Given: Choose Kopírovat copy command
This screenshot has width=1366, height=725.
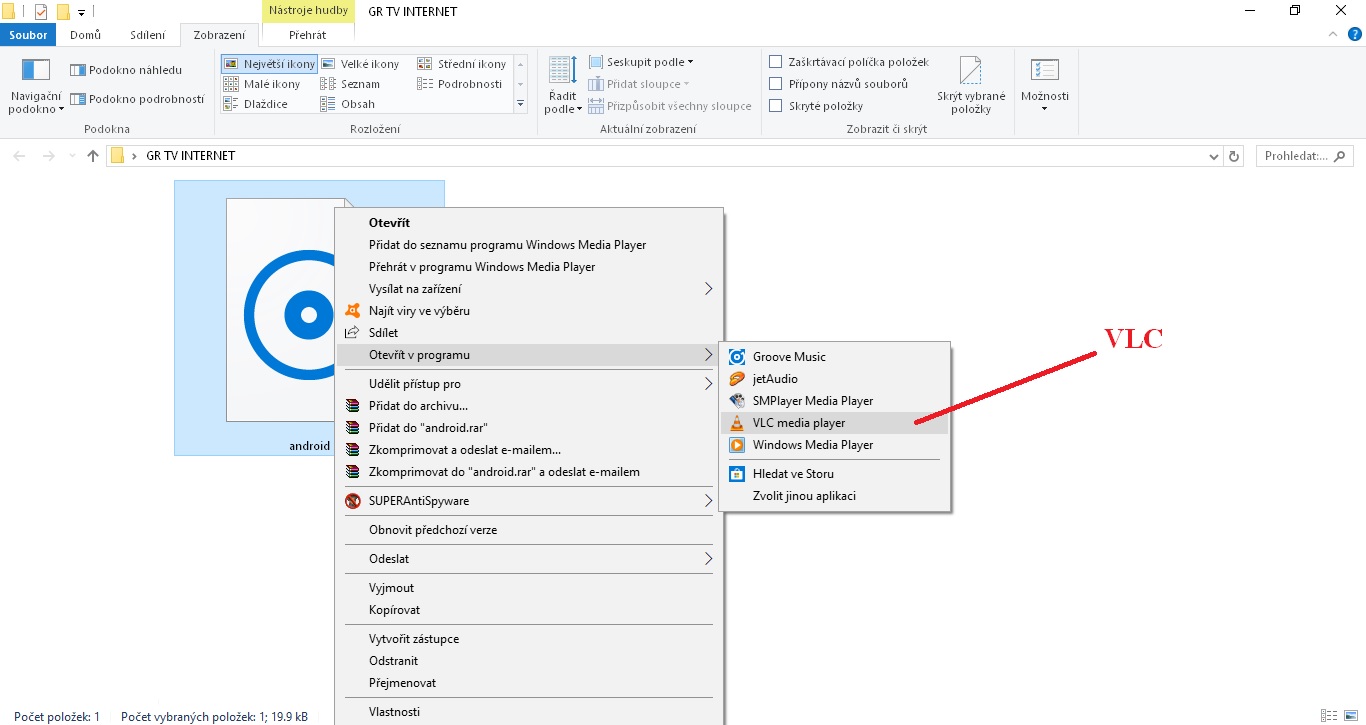Looking at the screenshot, I should (x=528, y=610).
